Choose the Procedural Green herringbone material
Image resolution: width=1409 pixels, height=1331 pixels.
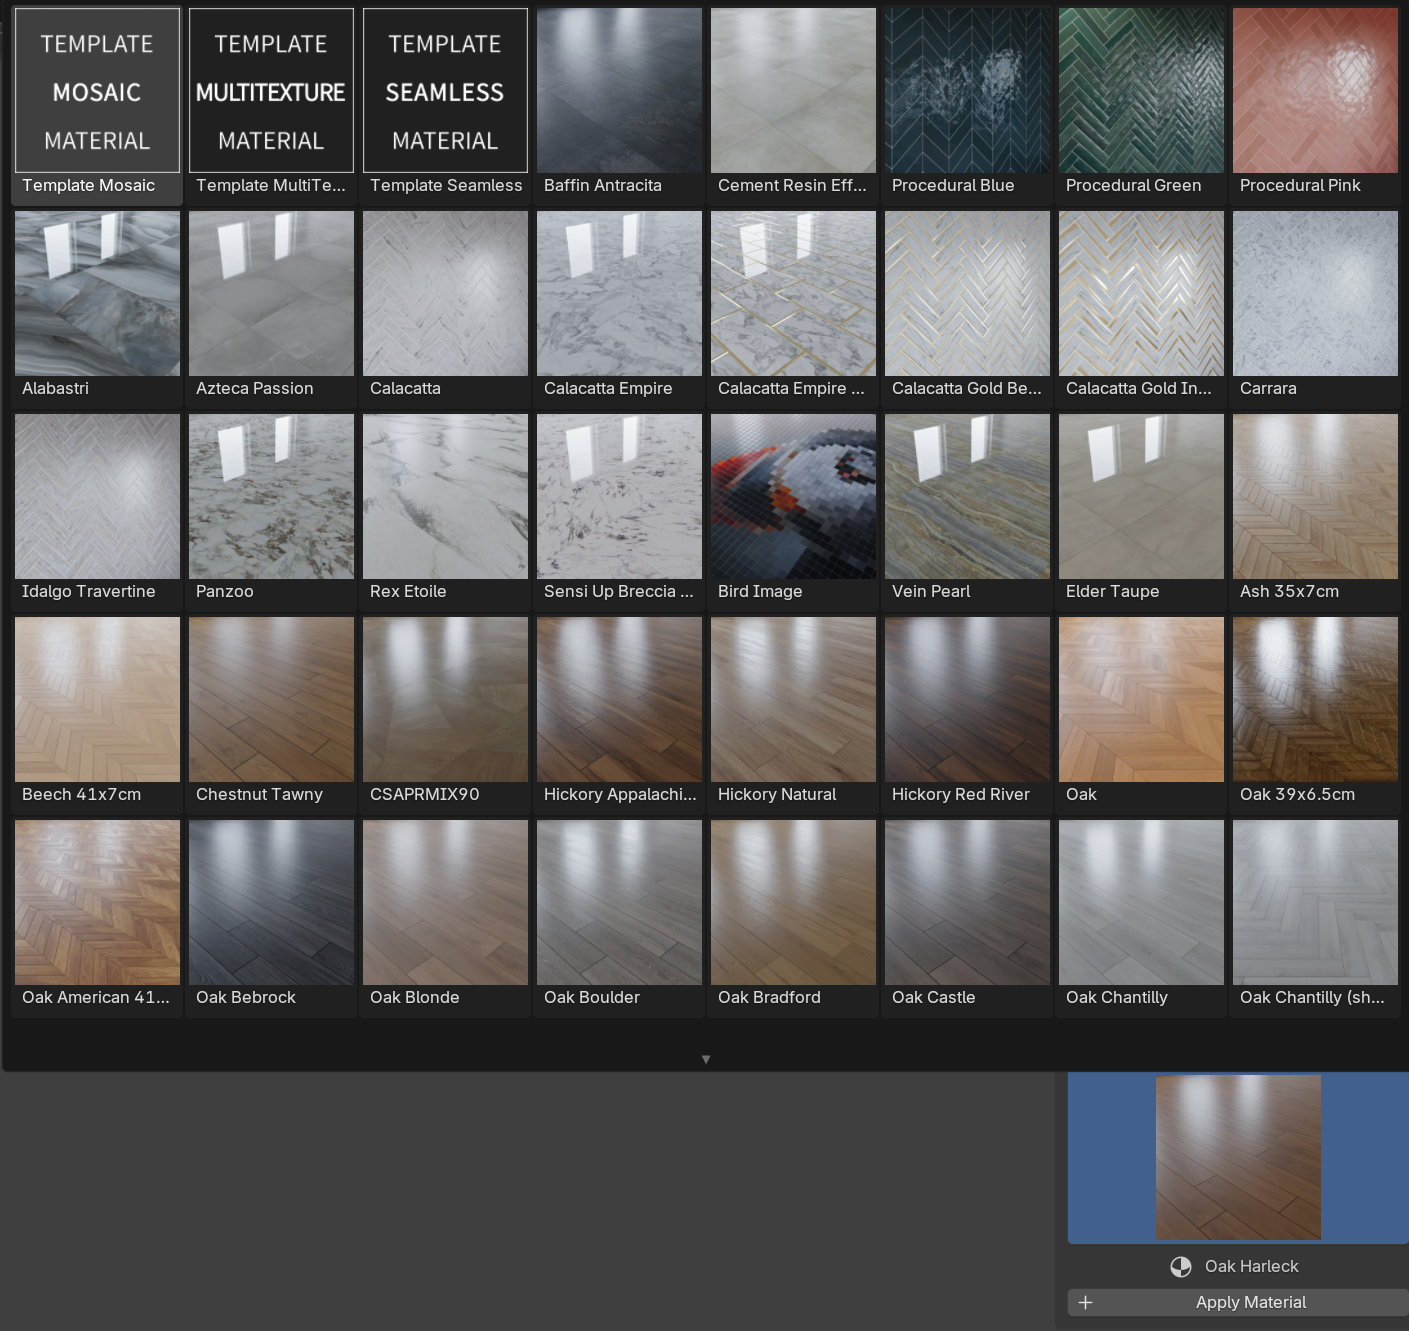pos(1141,91)
